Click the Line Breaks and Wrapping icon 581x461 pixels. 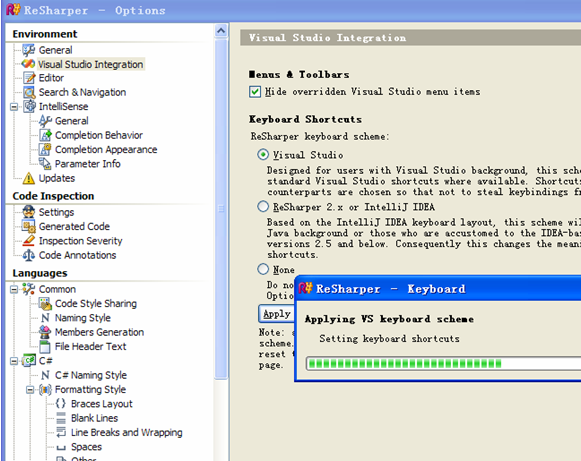coord(61,432)
